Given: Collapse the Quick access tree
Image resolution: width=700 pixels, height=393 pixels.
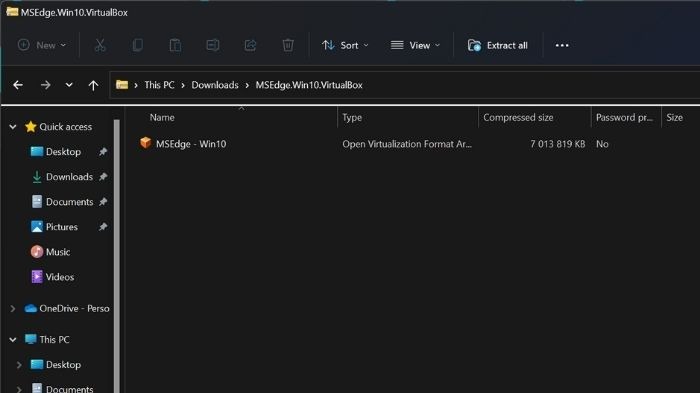Looking at the screenshot, I should (x=13, y=127).
